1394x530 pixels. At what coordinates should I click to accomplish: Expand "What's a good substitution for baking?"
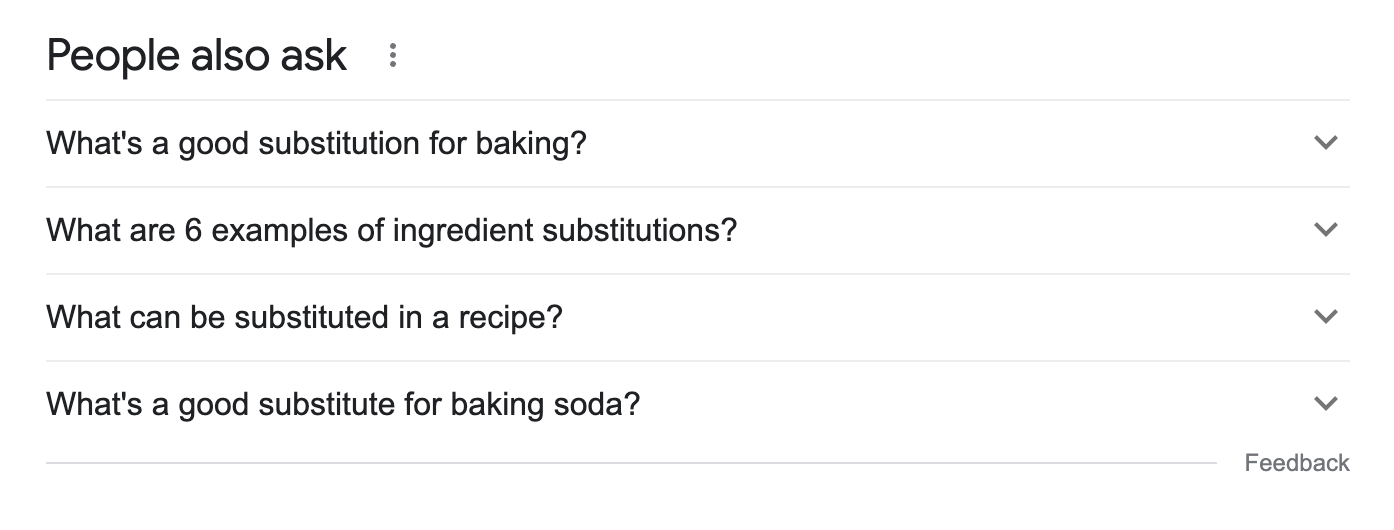[316, 144]
